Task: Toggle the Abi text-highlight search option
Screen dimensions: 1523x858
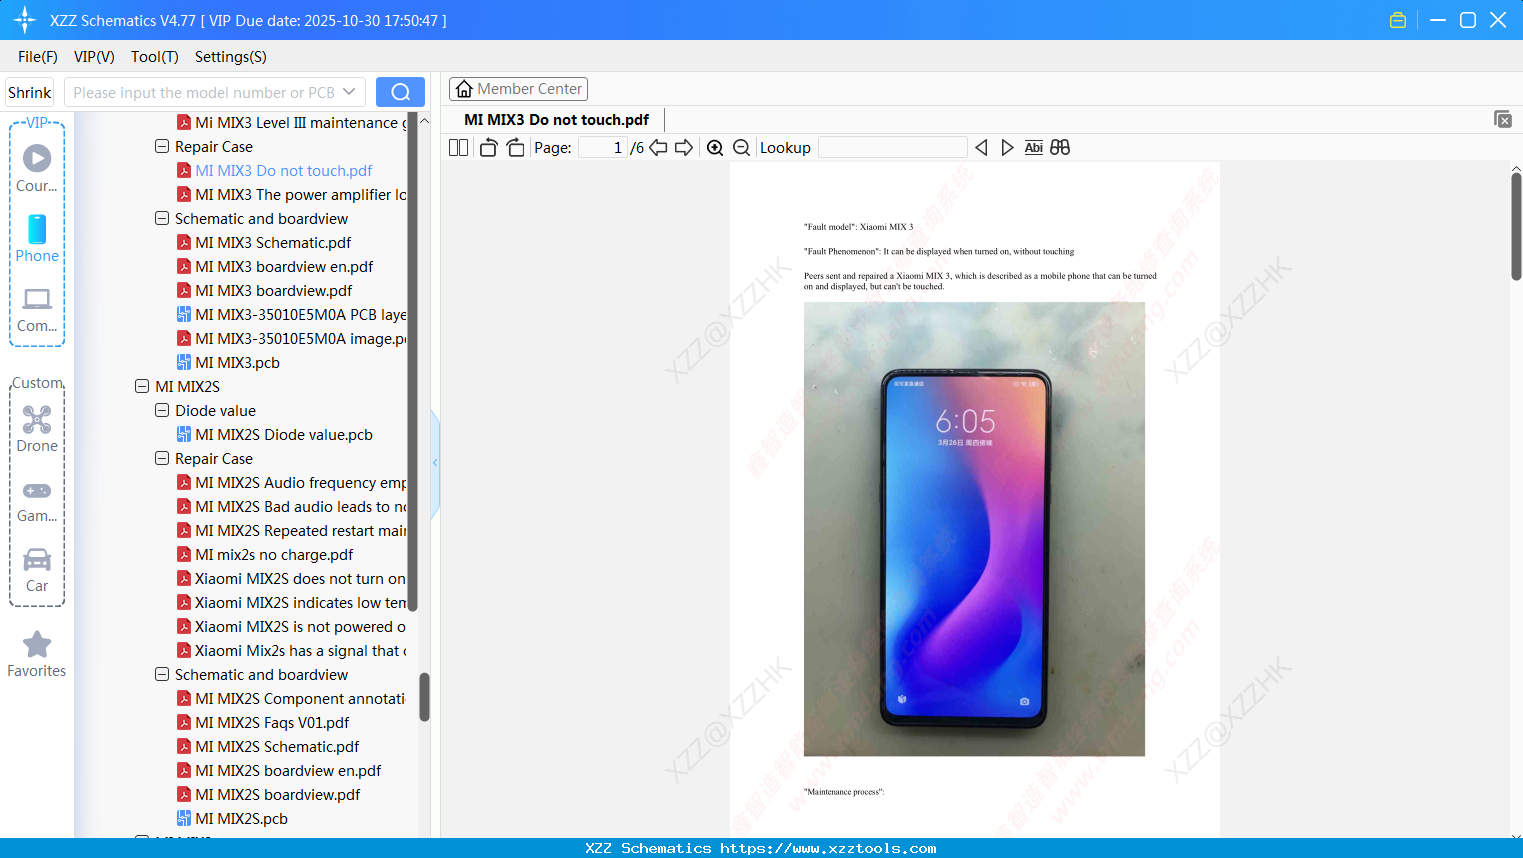Action: tap(1033, 147)
